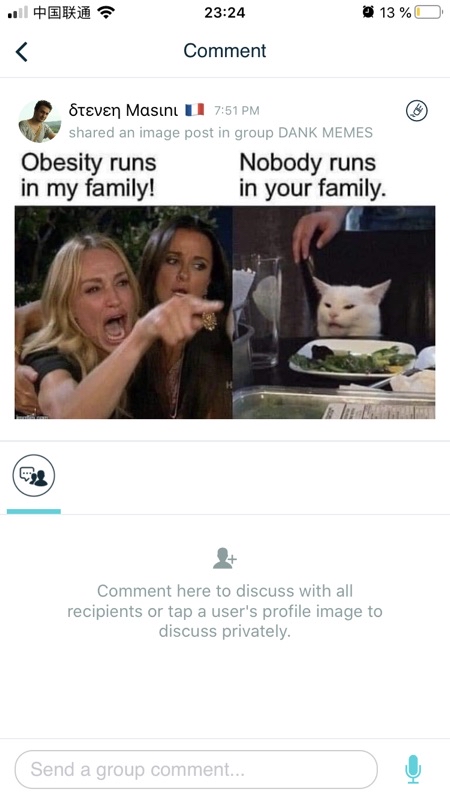450x800 pixels.
Task: Tap the 'Comment' page title
Action: click(225, 51)
